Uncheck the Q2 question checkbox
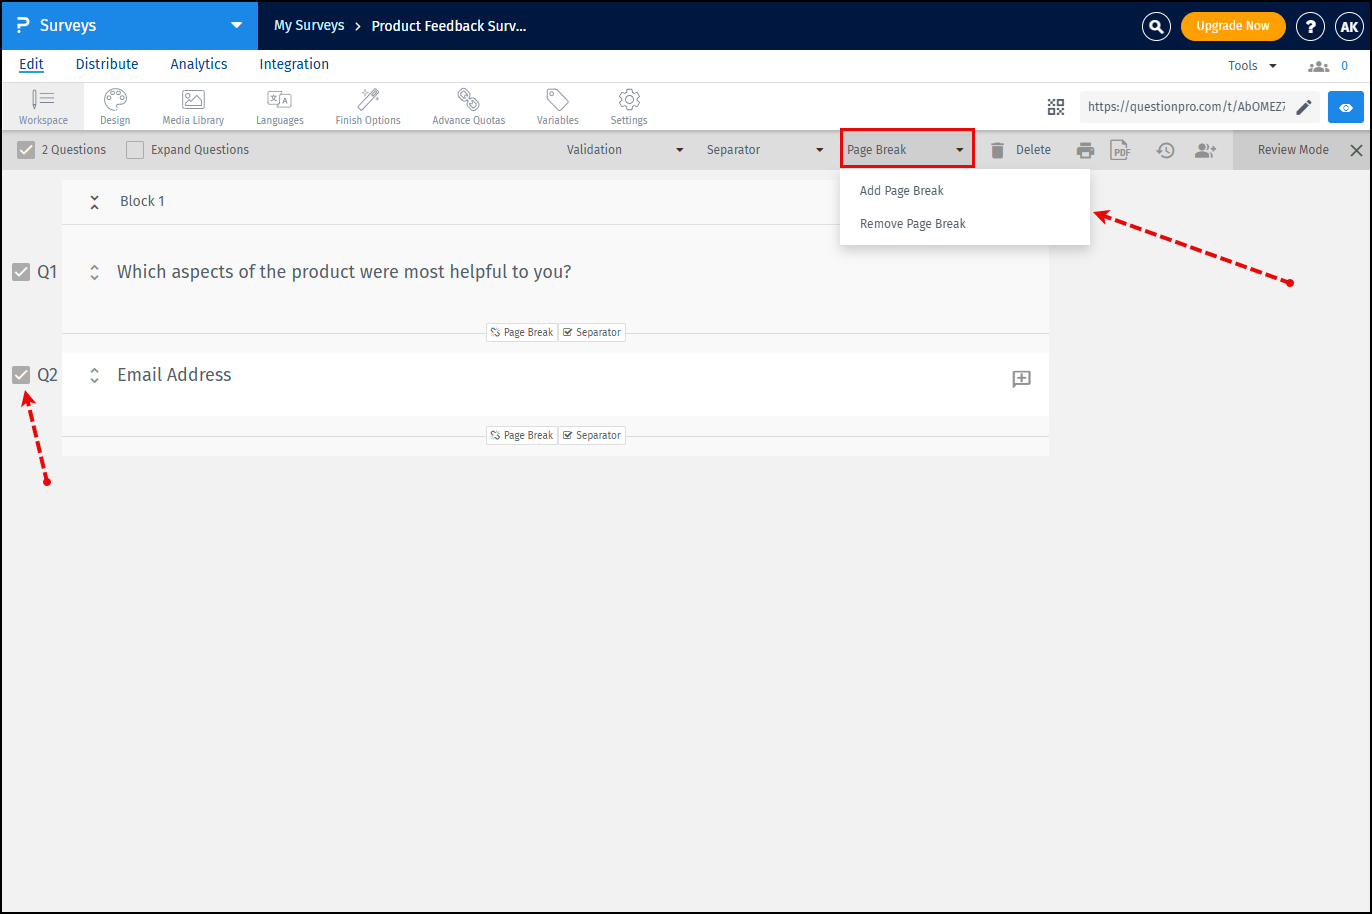This screenshot has width=1372, height=914. click(21, 375)
